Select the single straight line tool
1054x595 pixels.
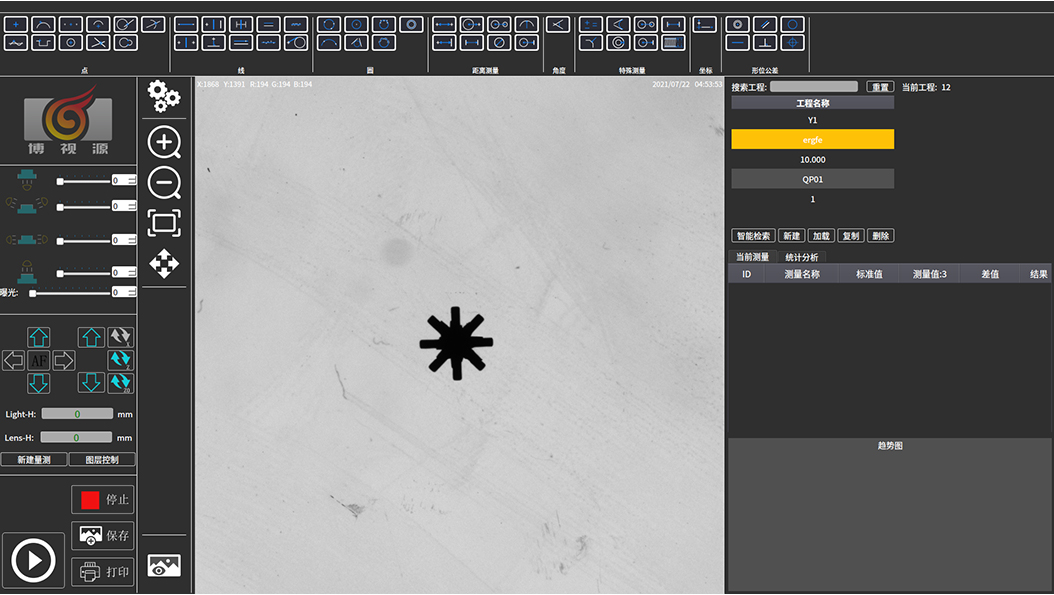coord(186,24)
